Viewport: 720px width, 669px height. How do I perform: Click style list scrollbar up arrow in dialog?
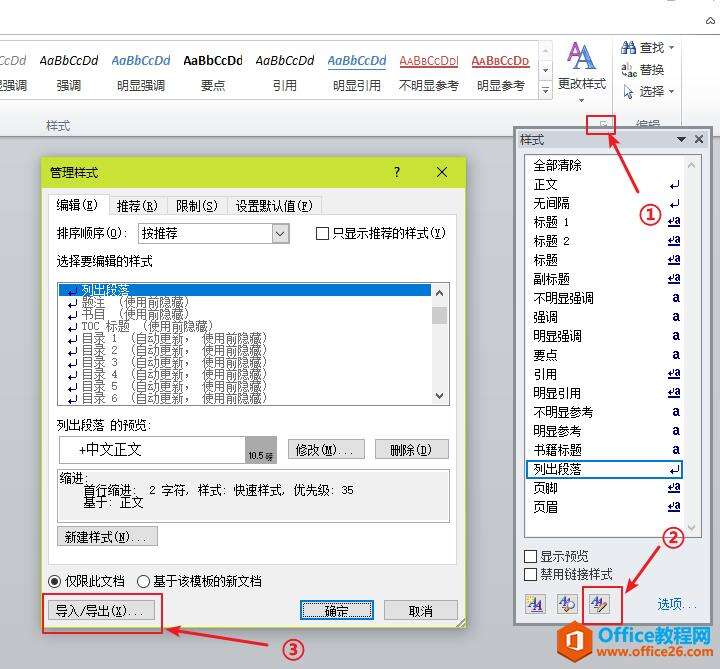click(x=439, y=292)
